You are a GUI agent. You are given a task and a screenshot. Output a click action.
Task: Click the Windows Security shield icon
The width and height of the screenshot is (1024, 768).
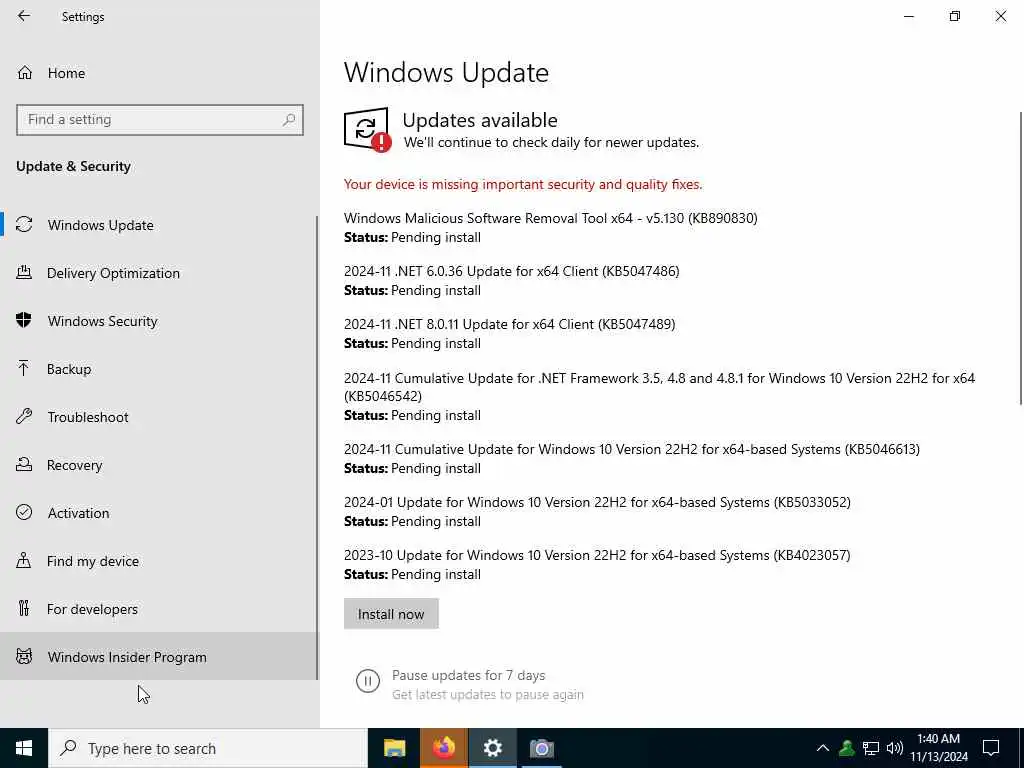[24, 320]
